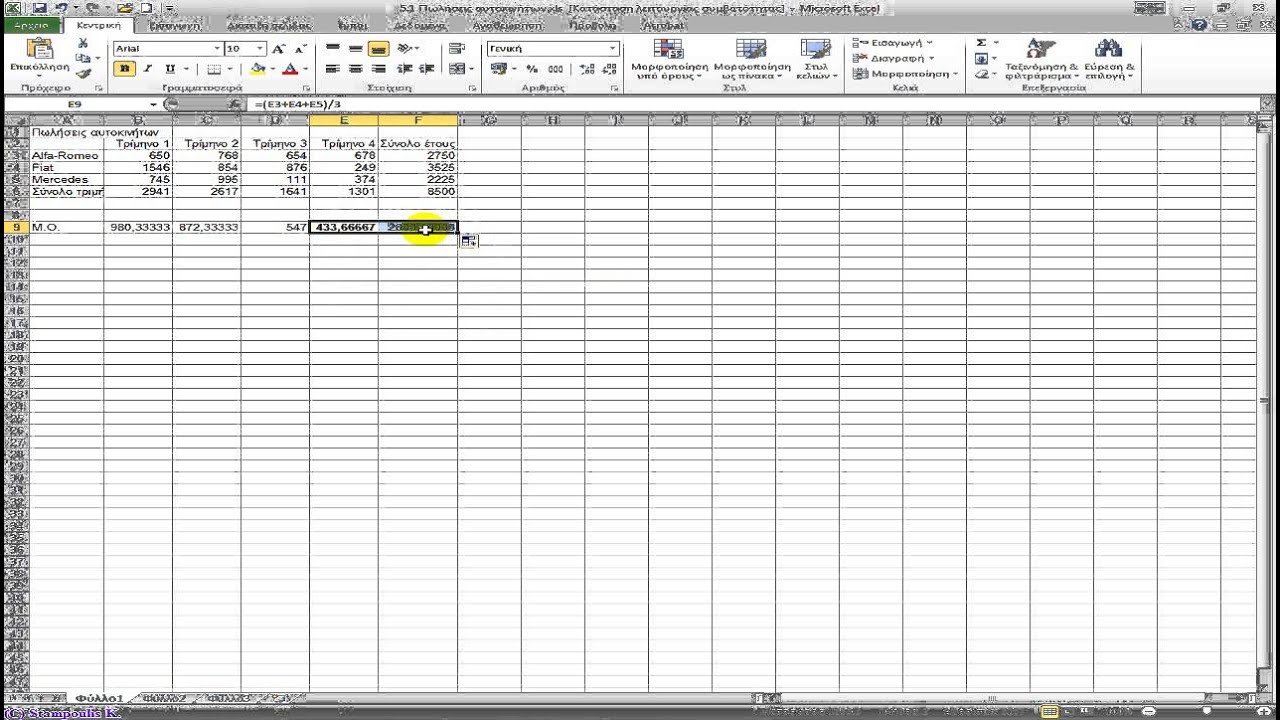Increase font size with the large A icon

click(x=279, y=48)
